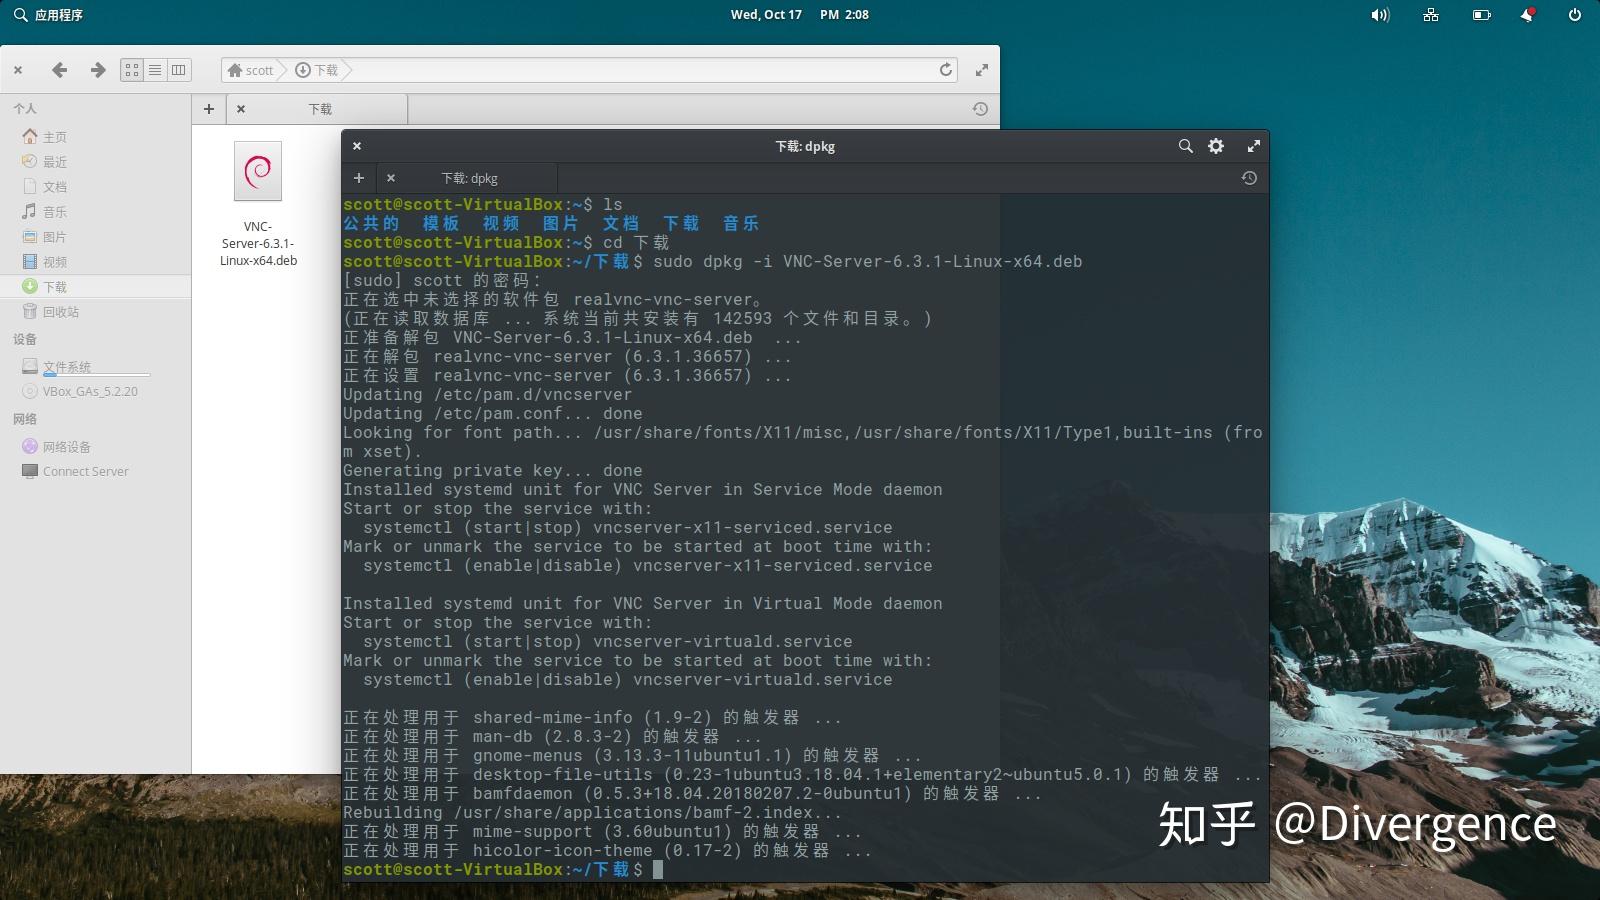Maximize the Files window

982,70
